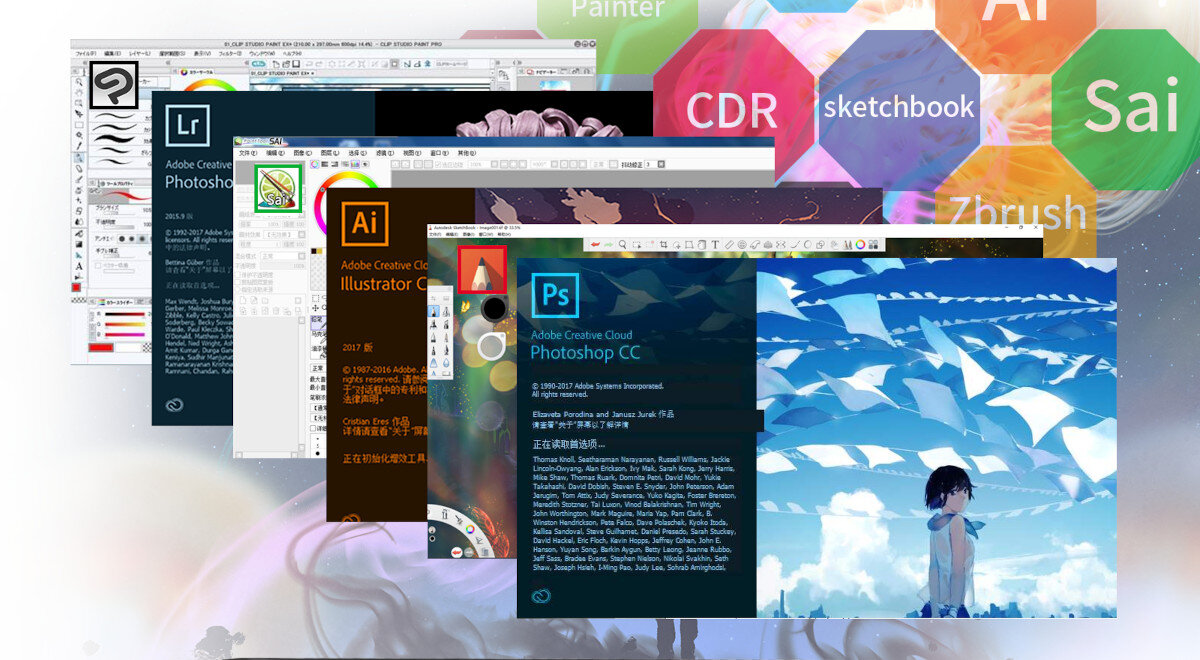Click the Creative Cloud icon on Photoshop splash
Image resolution: width=1200 pixels, height=660 pixels.
coord(544,596)
